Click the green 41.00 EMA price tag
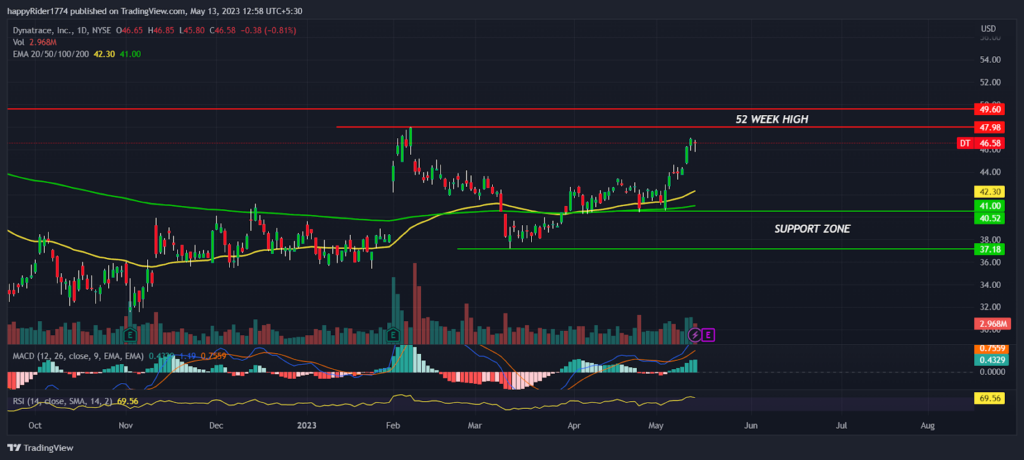This screenshot has height=460, width=1024. point(988,206)
